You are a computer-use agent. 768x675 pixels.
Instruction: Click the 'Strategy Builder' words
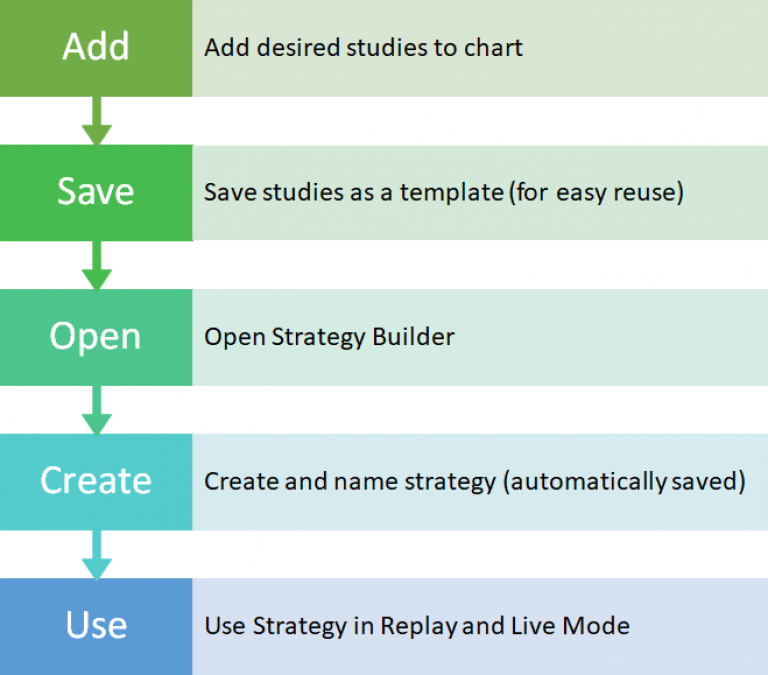pos(363,338)
